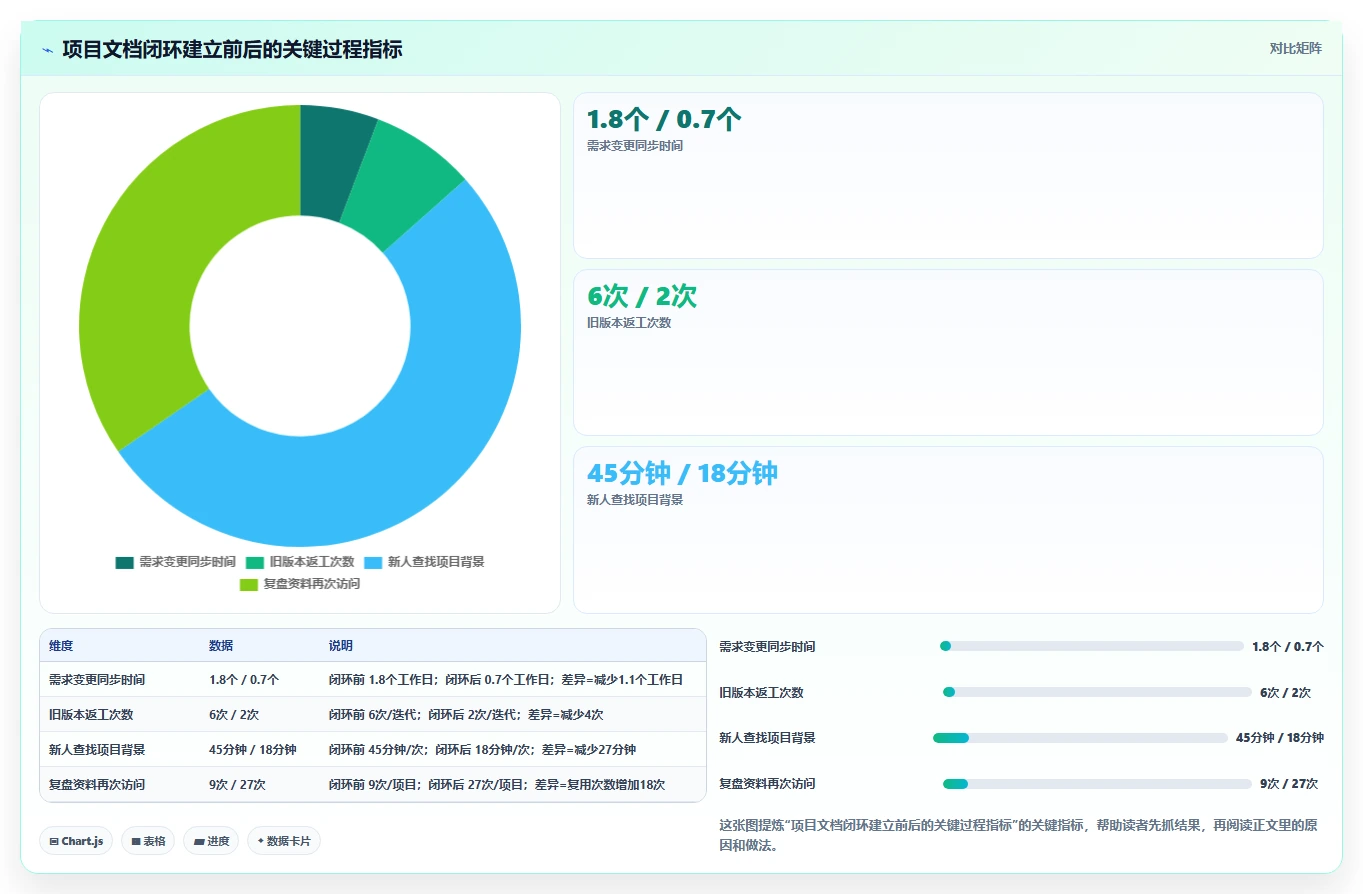The image size is (1363, 894).
Task: Click the Chart.js chip
Action: click(76, 841)
